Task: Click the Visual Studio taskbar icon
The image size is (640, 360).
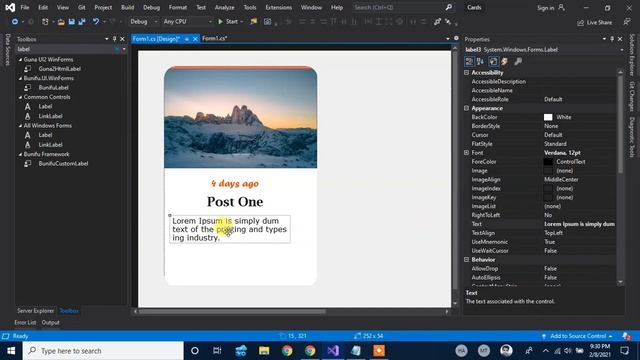Action: tap(333, 351)
